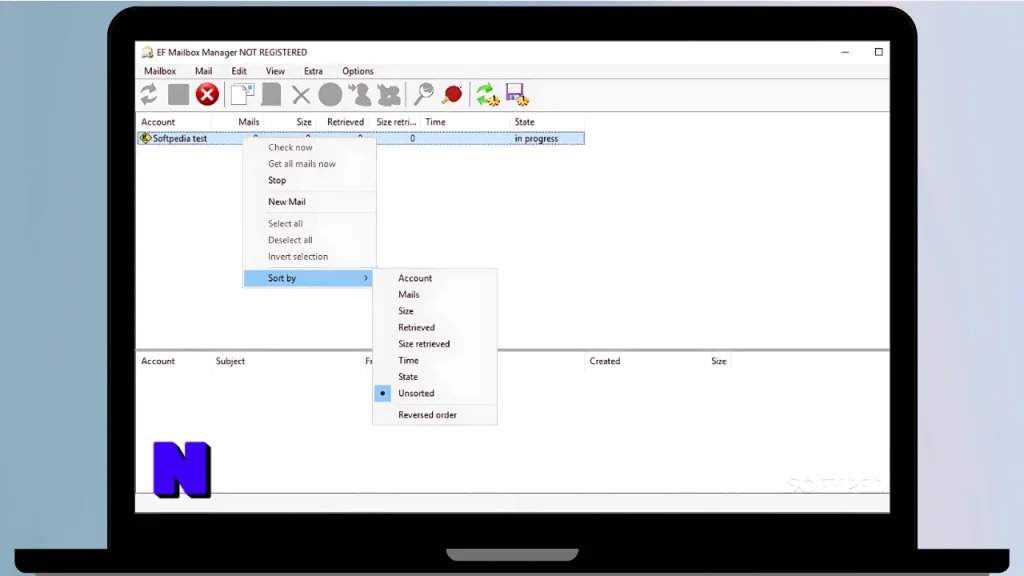Click the upper accounts list Account column header

(158, 122)
